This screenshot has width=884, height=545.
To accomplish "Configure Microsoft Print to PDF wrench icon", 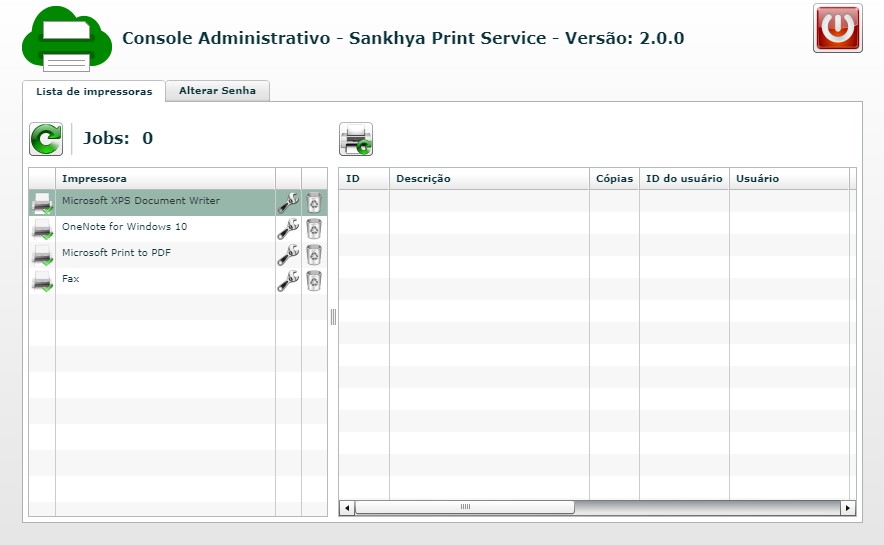I will (x=288, y=254).
